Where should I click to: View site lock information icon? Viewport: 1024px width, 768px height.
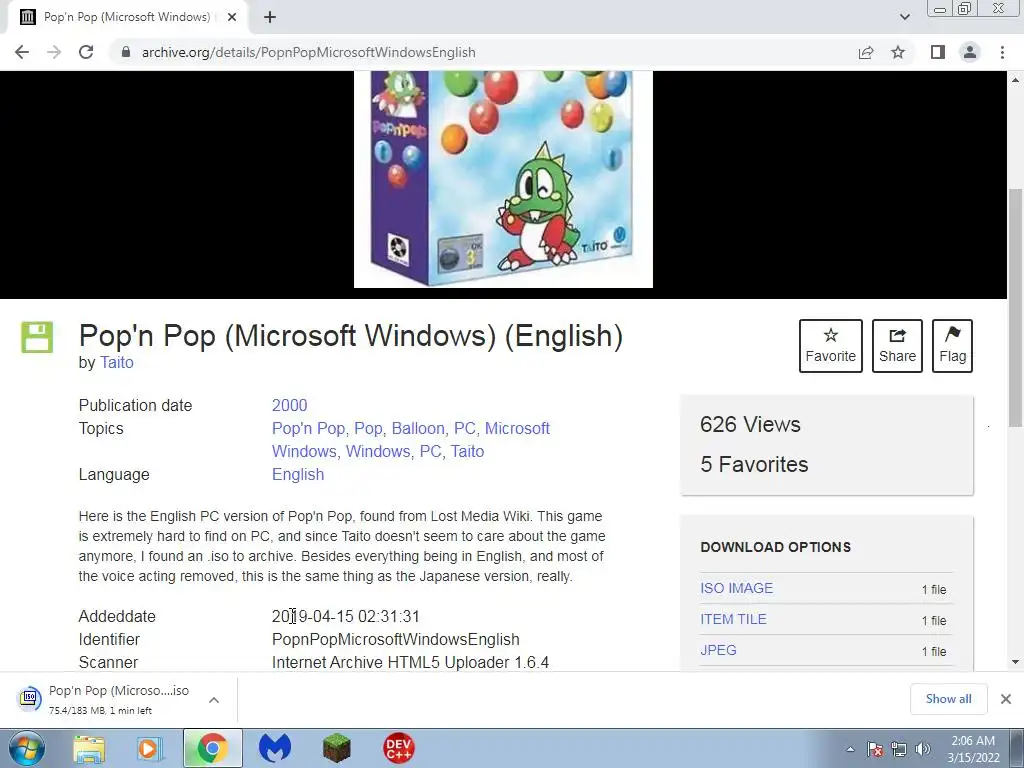click(x=126, y=52)
